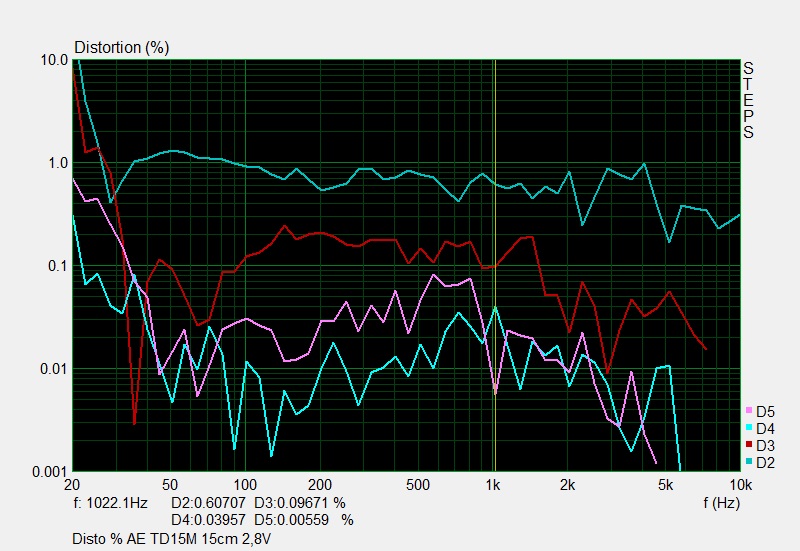Click the 100 x-axis tick label

pos(245,485)
